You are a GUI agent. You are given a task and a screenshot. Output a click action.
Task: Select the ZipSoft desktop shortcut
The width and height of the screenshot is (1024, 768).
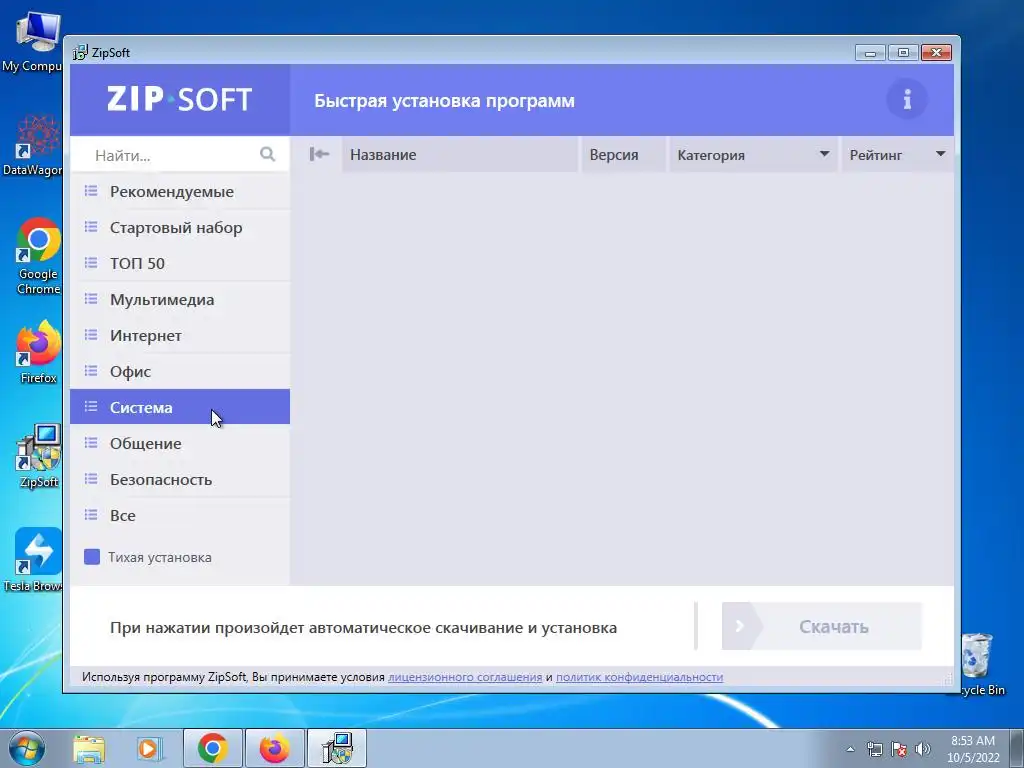[x=38, y=455]
